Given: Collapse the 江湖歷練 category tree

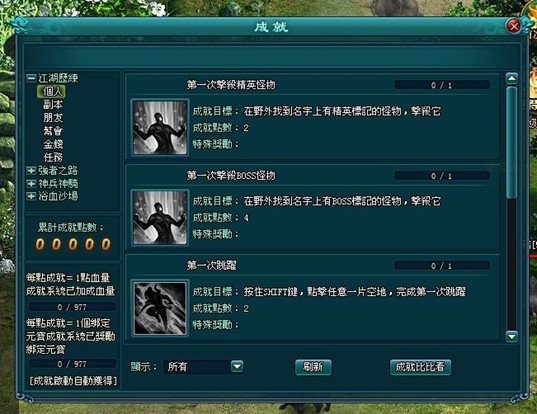Looking at the screenshot, I should point(31,78).
